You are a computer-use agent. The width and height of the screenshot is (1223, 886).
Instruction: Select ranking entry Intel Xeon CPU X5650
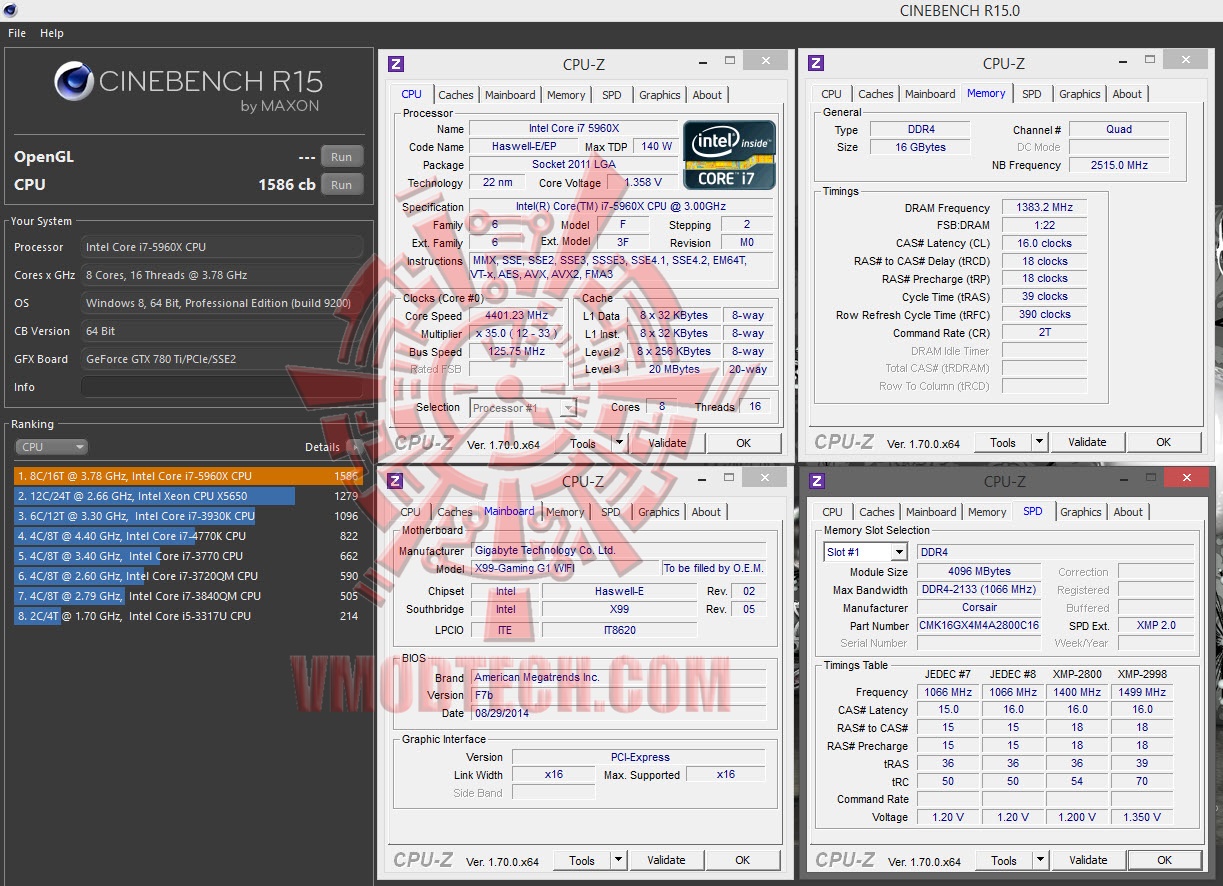click(187, 496)
